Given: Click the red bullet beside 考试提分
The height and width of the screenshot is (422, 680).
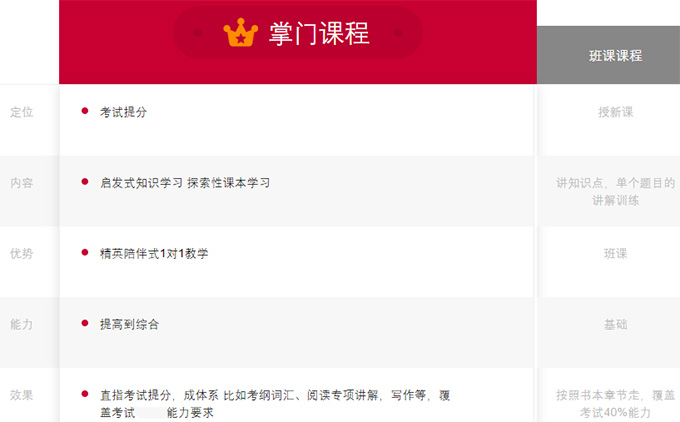Looking at the screenshot, I should [x=85, y=111].
